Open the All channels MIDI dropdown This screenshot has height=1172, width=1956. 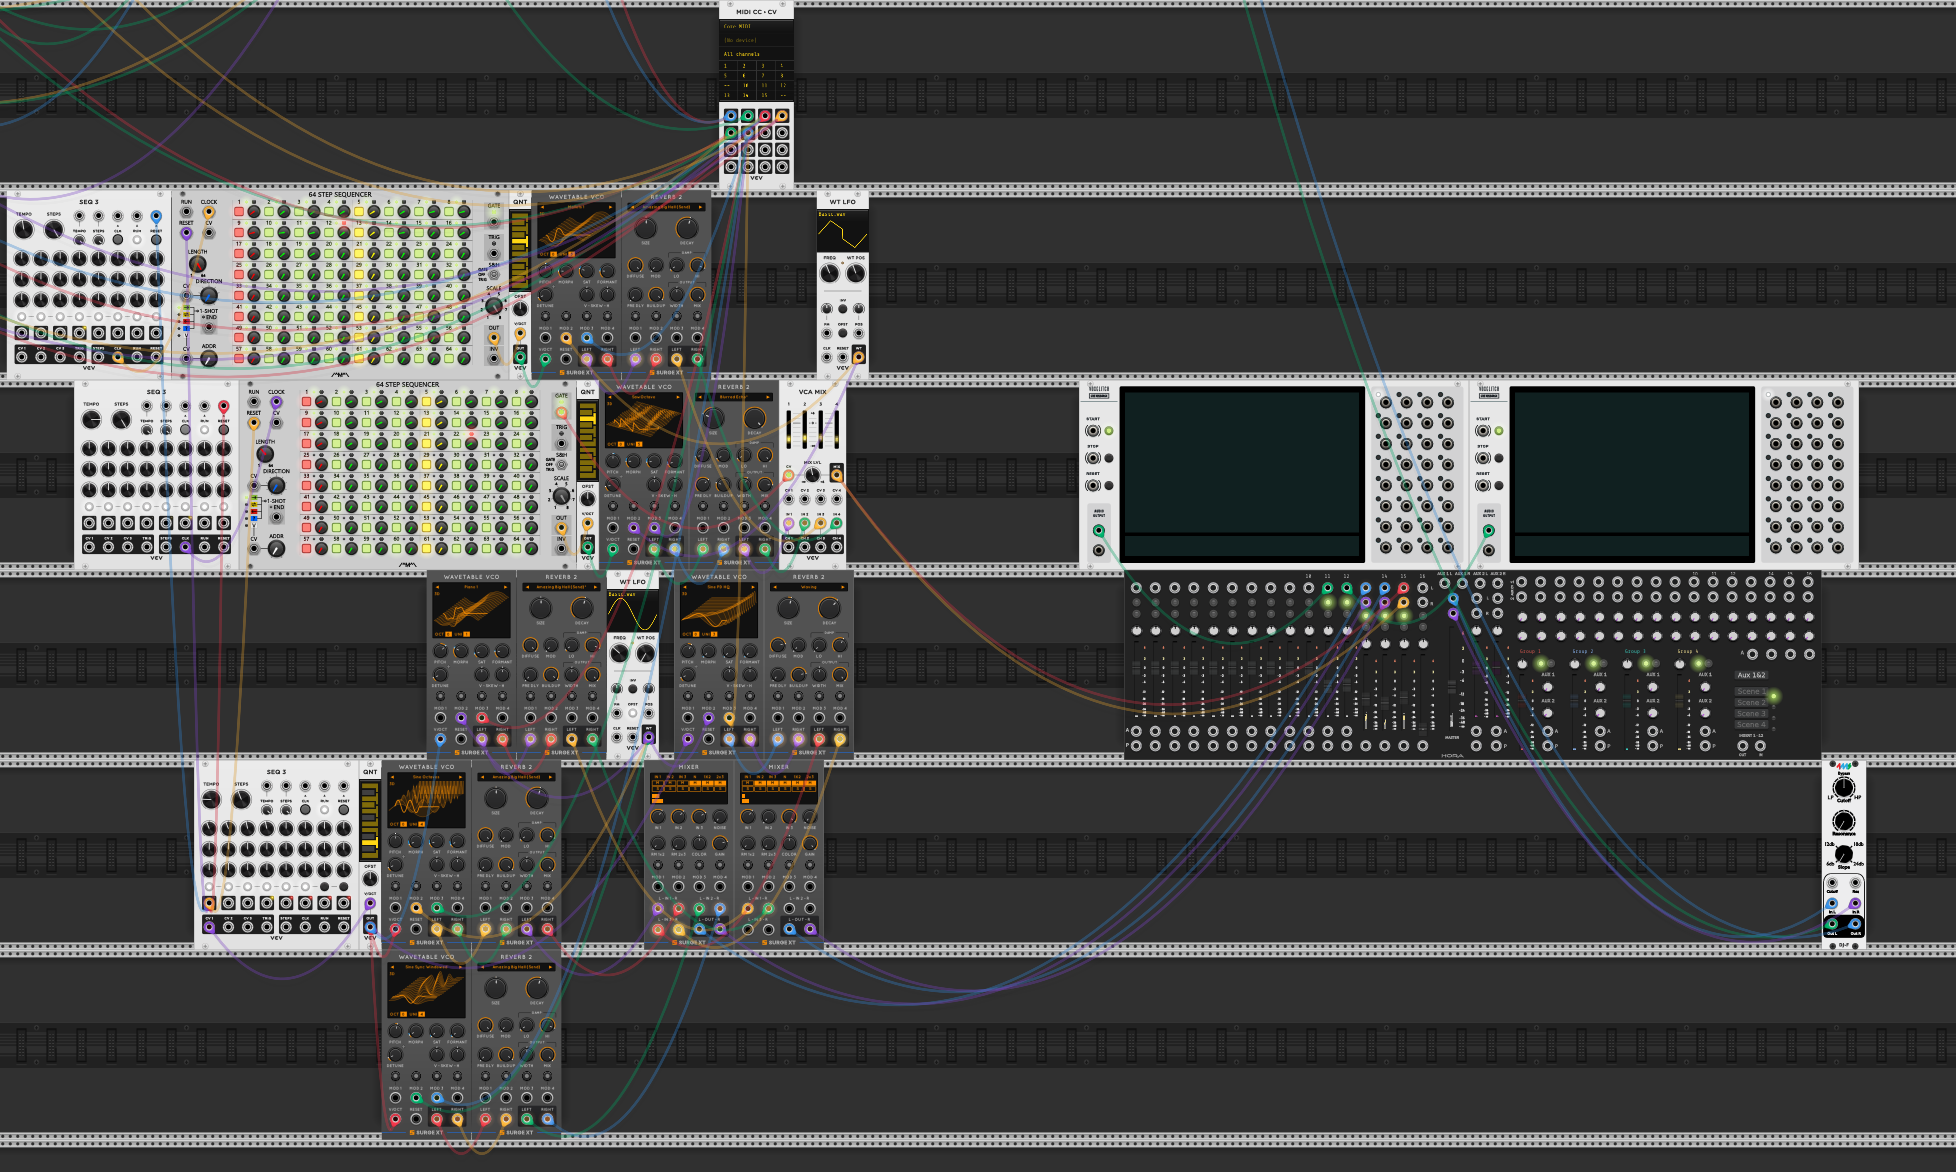click(x=756, y=54)
